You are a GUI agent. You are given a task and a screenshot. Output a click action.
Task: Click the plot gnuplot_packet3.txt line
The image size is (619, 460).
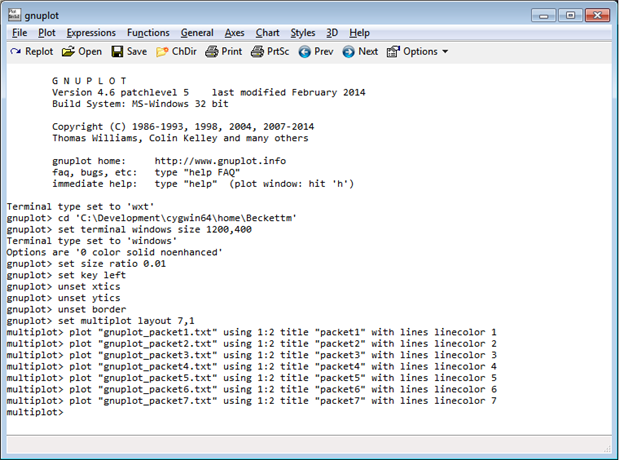click(x=251, y=355)
